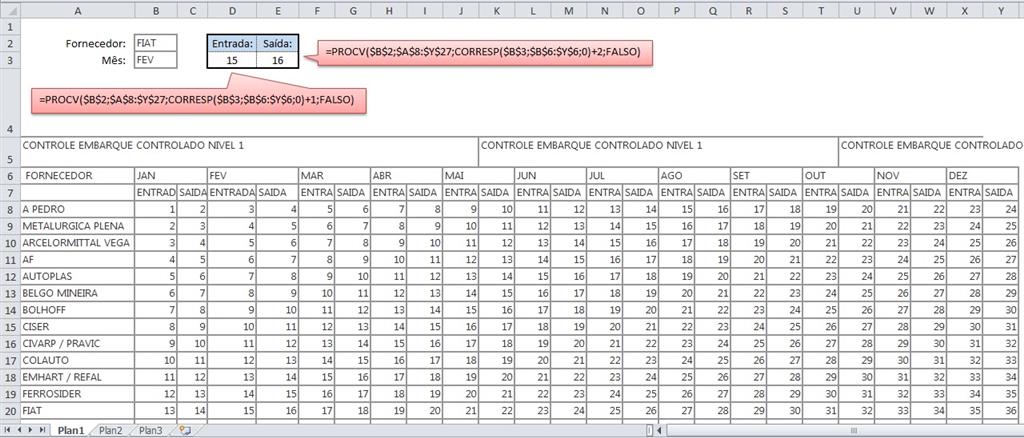Click the ENTRADA subheader under FEV

click(x=232, y=193)
